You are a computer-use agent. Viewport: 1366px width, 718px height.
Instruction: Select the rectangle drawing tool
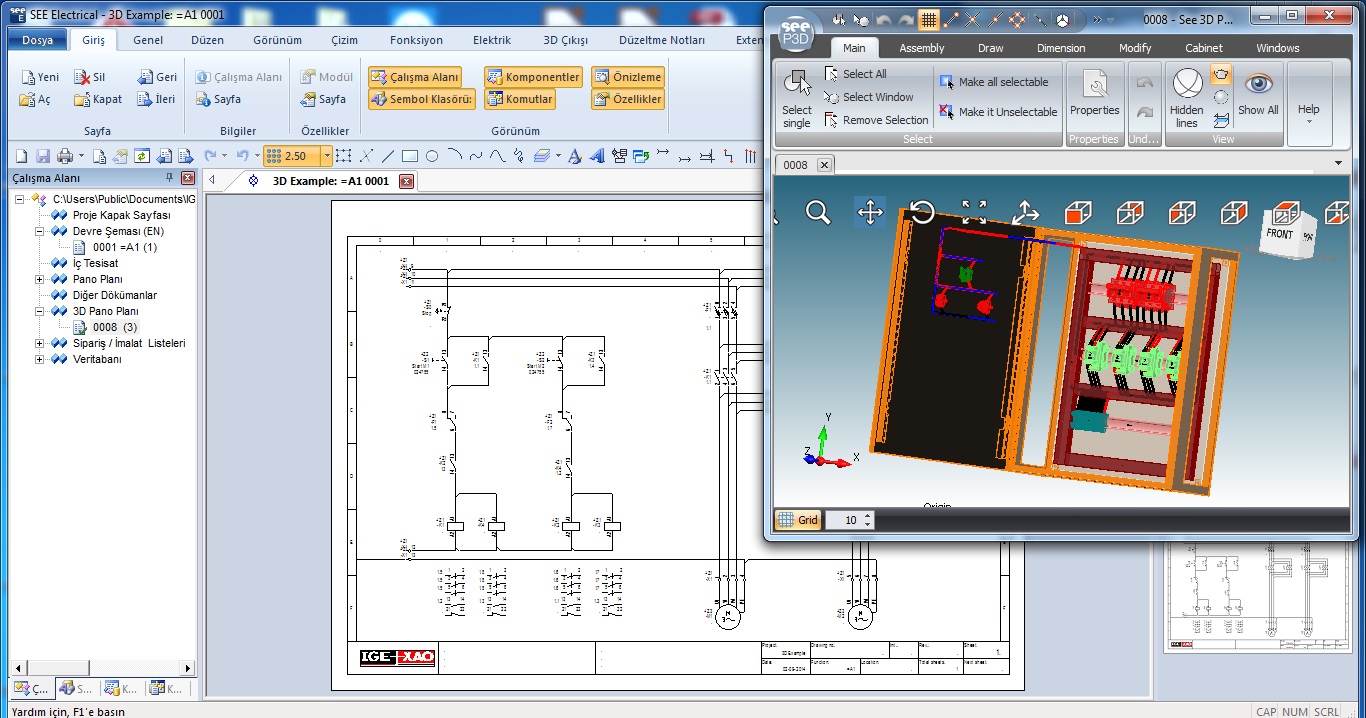[x=410, y=156]
